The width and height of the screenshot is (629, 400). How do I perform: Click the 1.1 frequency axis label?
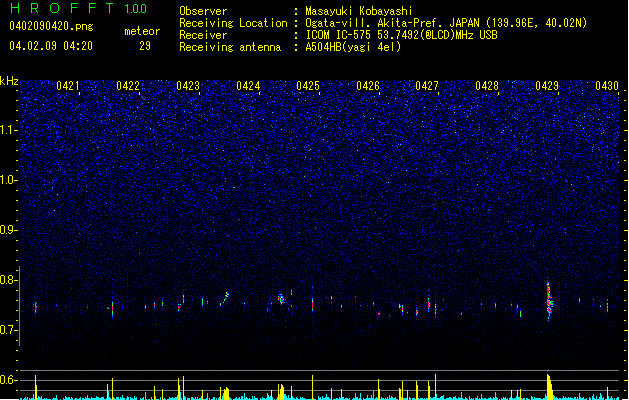pyautogui.click(x=9, y=130)
